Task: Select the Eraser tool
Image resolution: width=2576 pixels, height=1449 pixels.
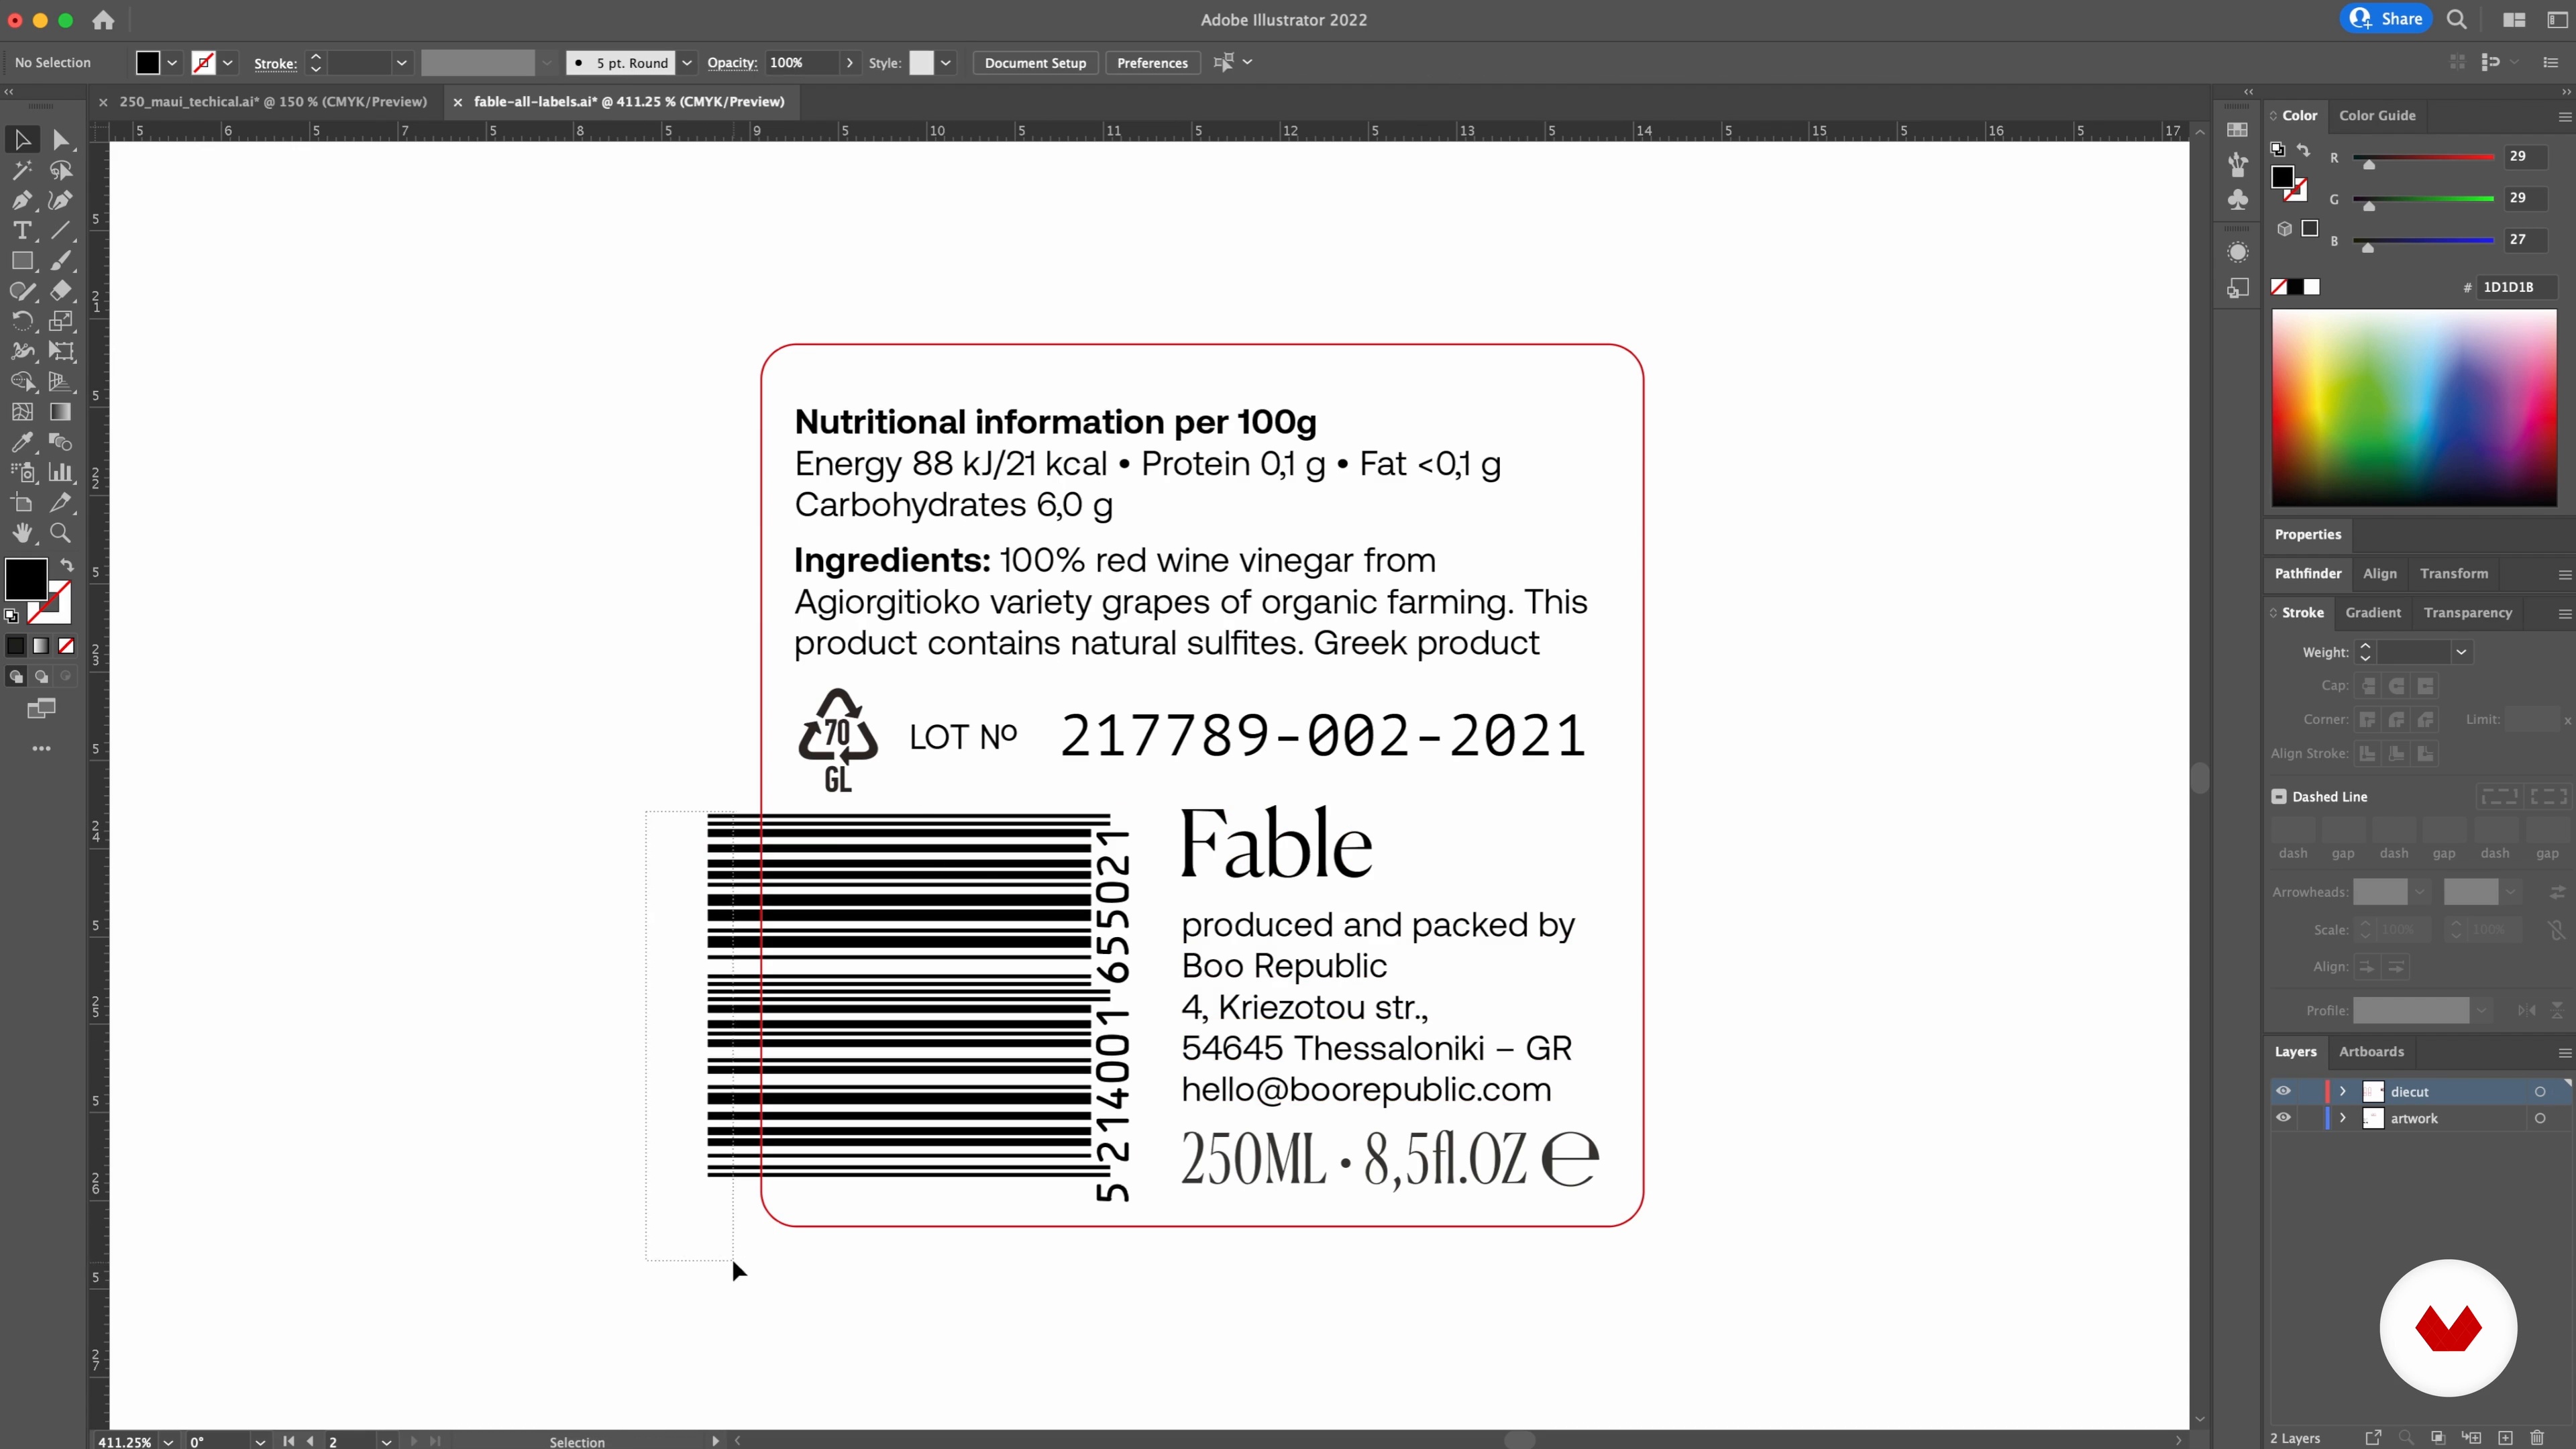Action: tap(61, 291)
